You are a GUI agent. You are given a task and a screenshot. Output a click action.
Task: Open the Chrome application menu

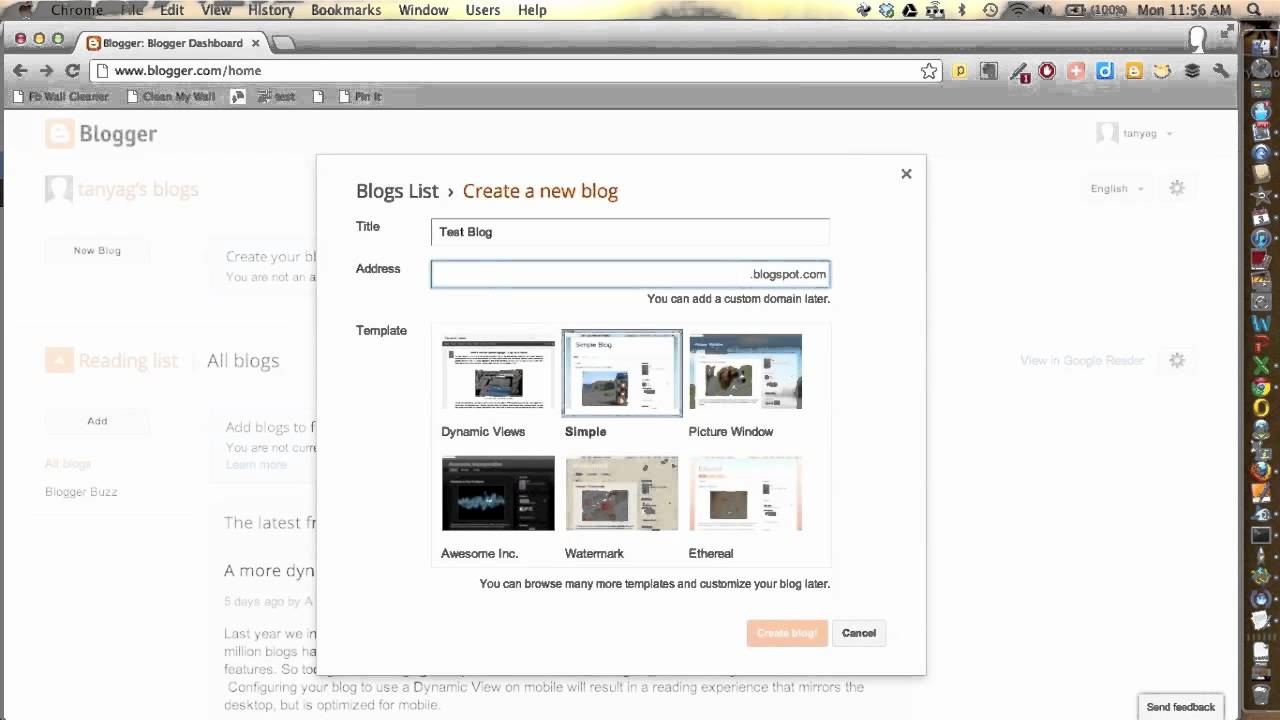[77, 10]
